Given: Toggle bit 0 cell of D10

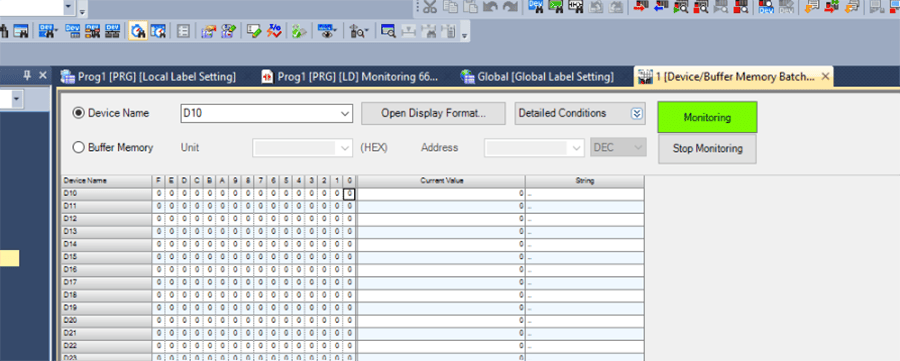Looking at the screenshot, I should [x=349, y=194].
